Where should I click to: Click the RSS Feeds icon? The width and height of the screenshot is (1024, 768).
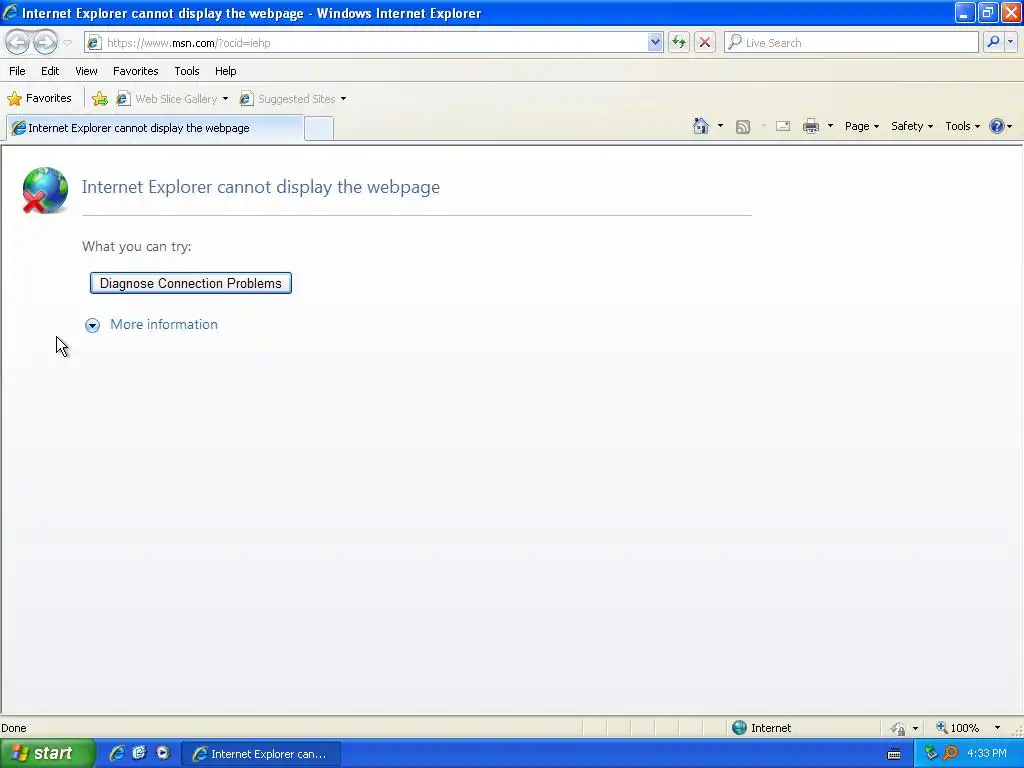743,127
